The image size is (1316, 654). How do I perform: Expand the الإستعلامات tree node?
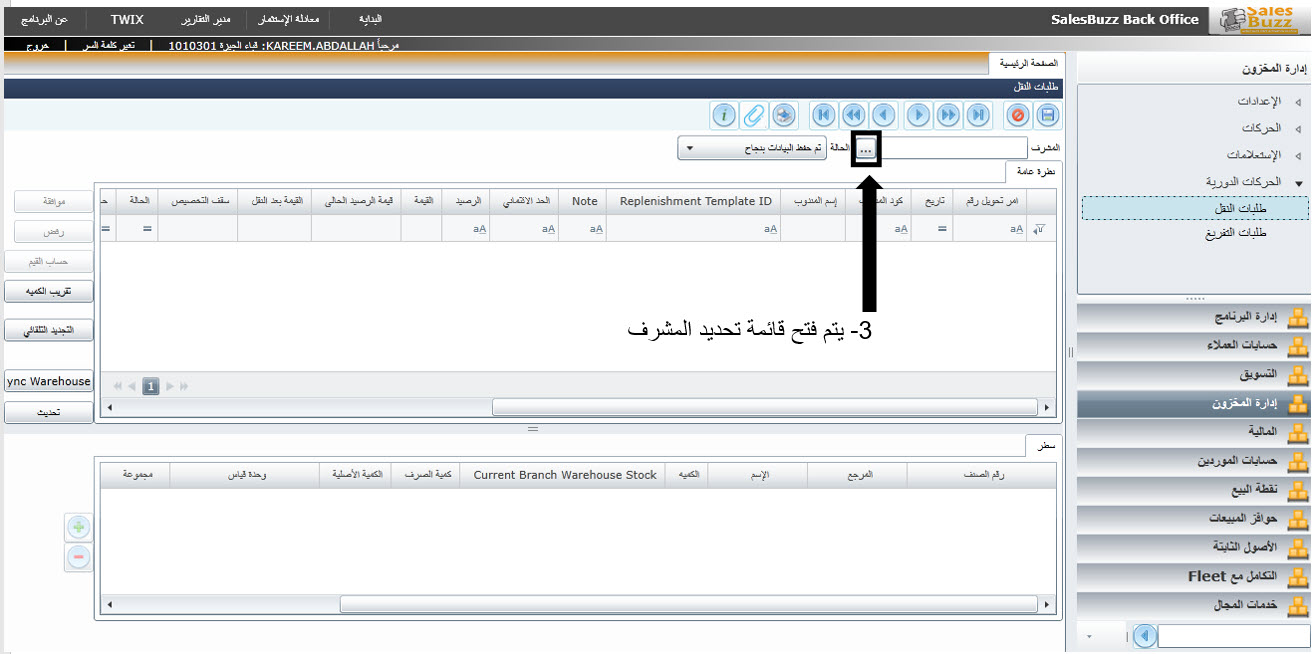[x=1298, y=156]
